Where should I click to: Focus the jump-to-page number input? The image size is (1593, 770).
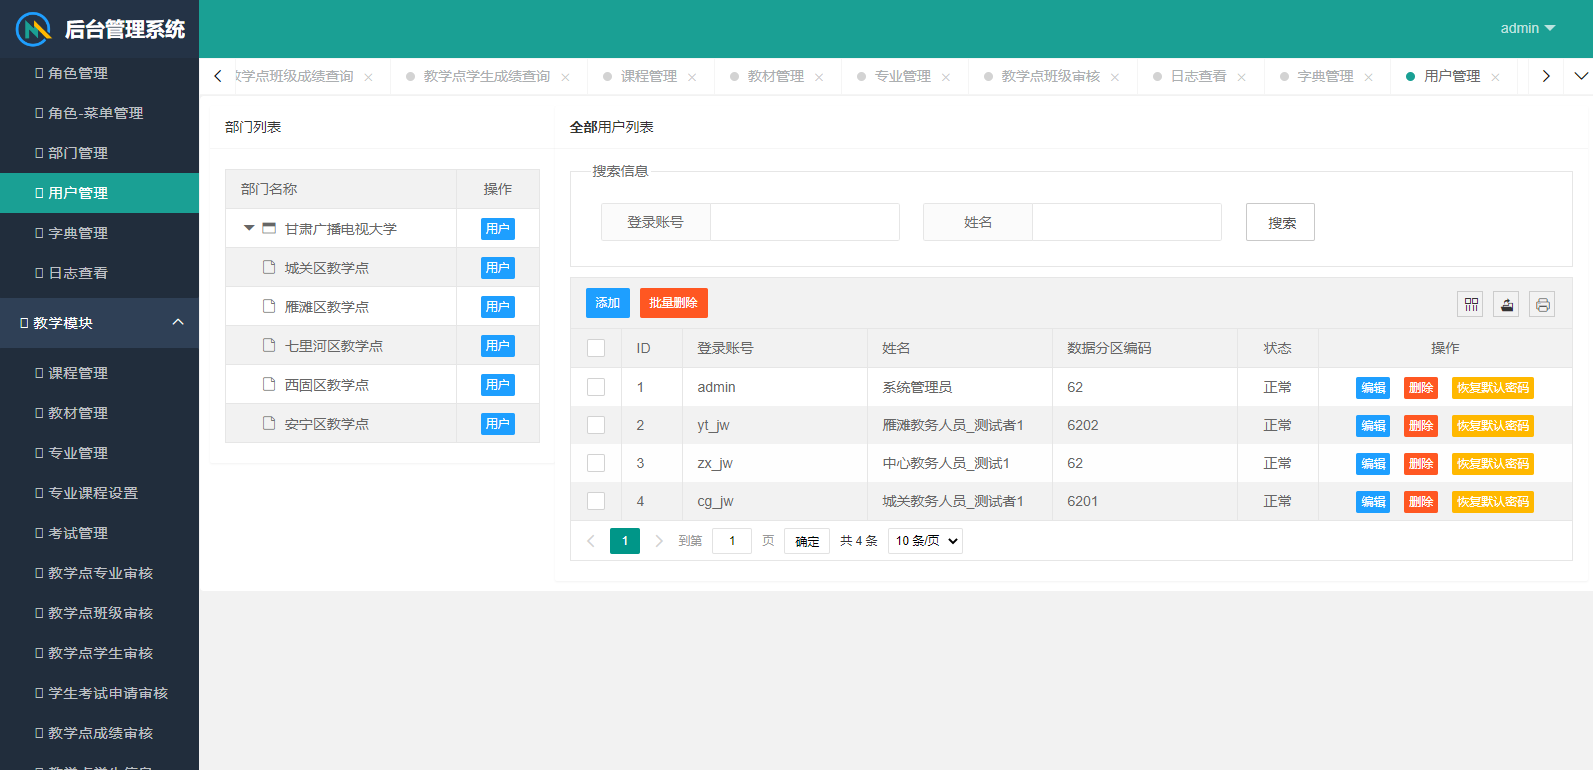click(x=732, y=541)
